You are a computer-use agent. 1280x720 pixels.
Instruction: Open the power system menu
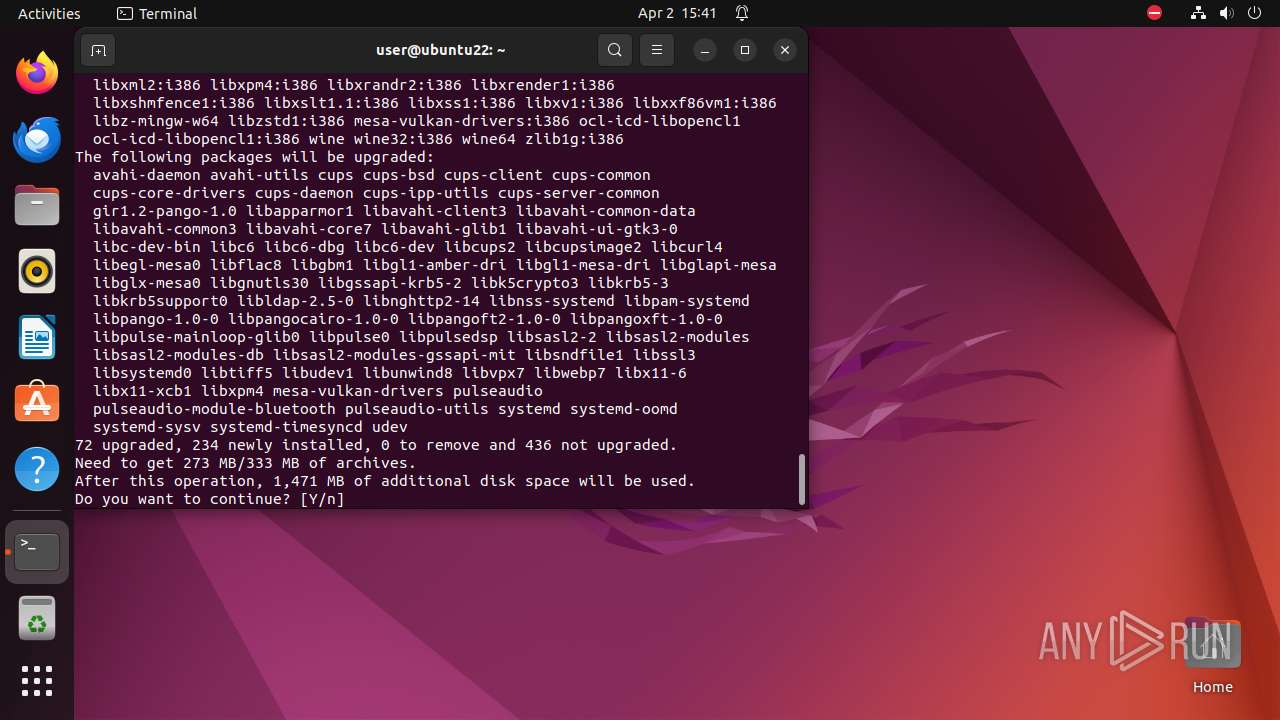[1255, 13]
